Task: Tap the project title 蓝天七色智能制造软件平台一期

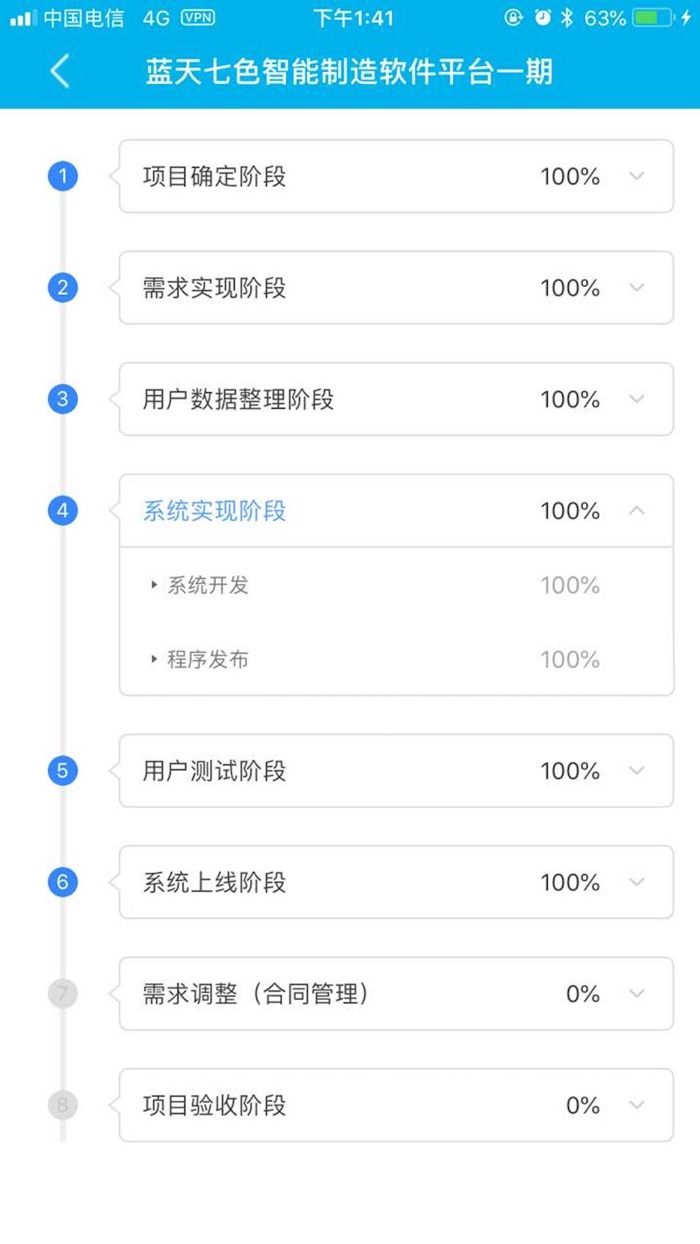Action: 350,71
